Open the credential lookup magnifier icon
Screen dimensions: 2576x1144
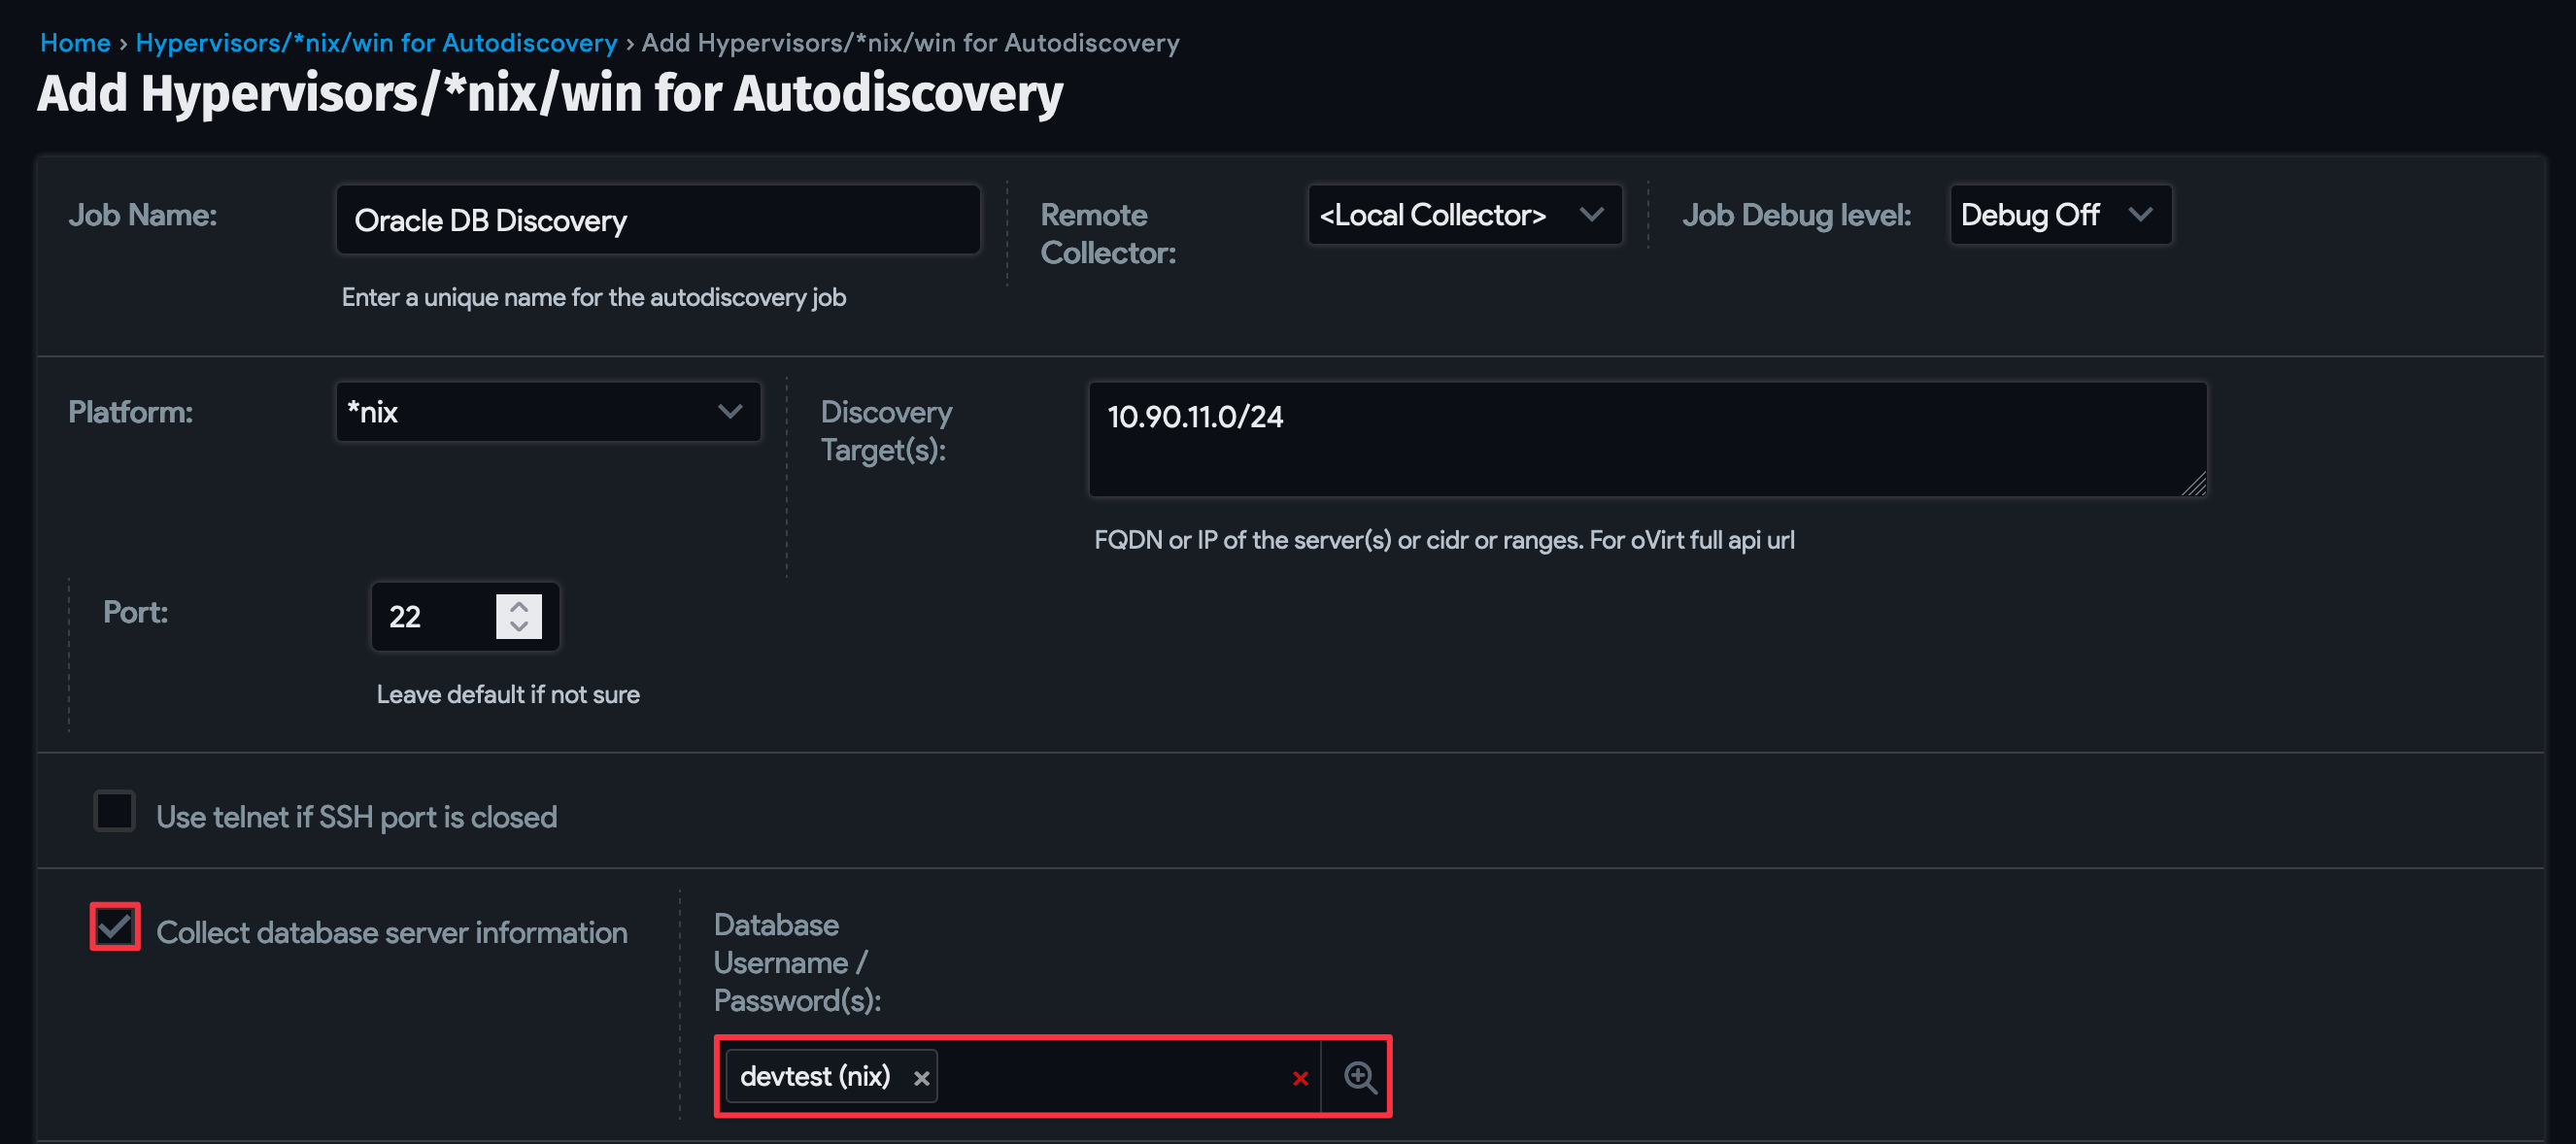point(1358,1077)
